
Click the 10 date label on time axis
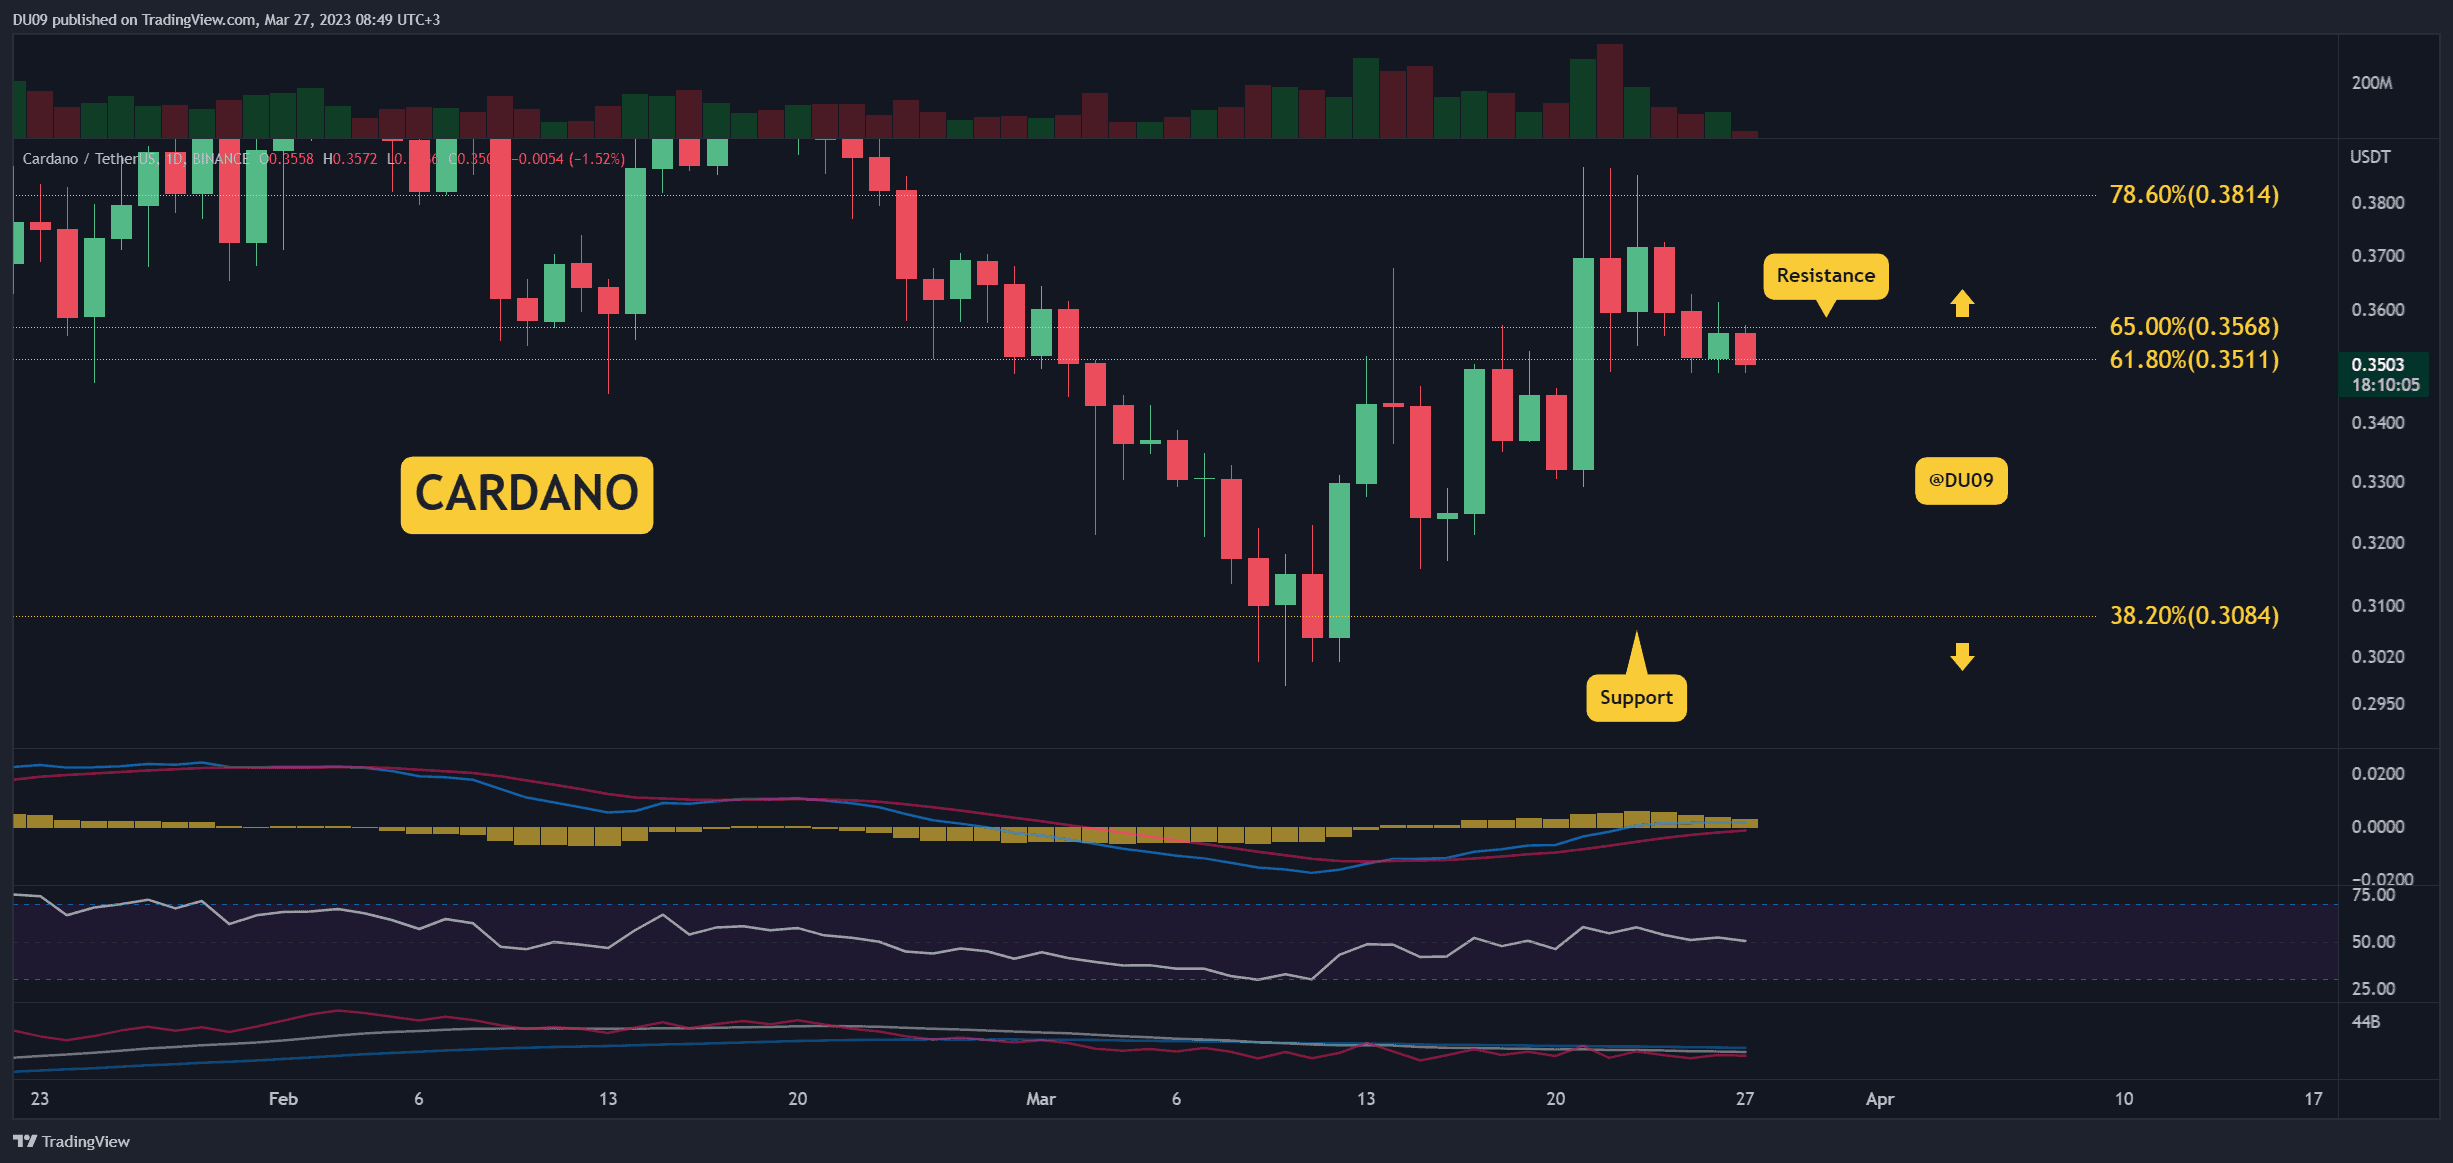(2124, 1099)
